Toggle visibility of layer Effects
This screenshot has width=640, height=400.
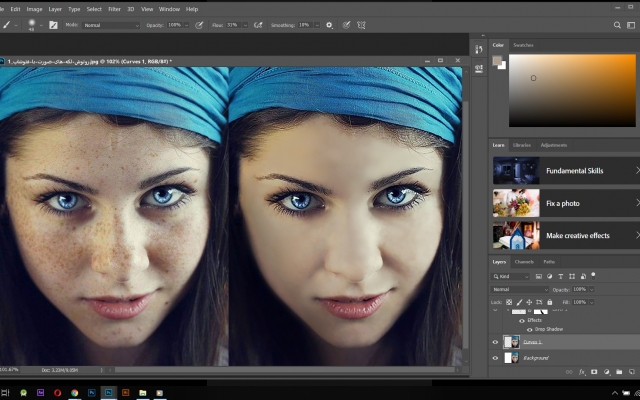pos(522,321)
